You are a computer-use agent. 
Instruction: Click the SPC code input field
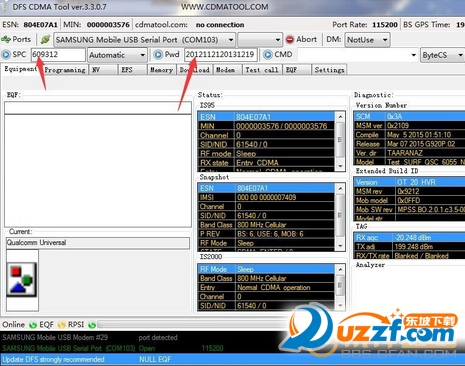coord(58,55)
